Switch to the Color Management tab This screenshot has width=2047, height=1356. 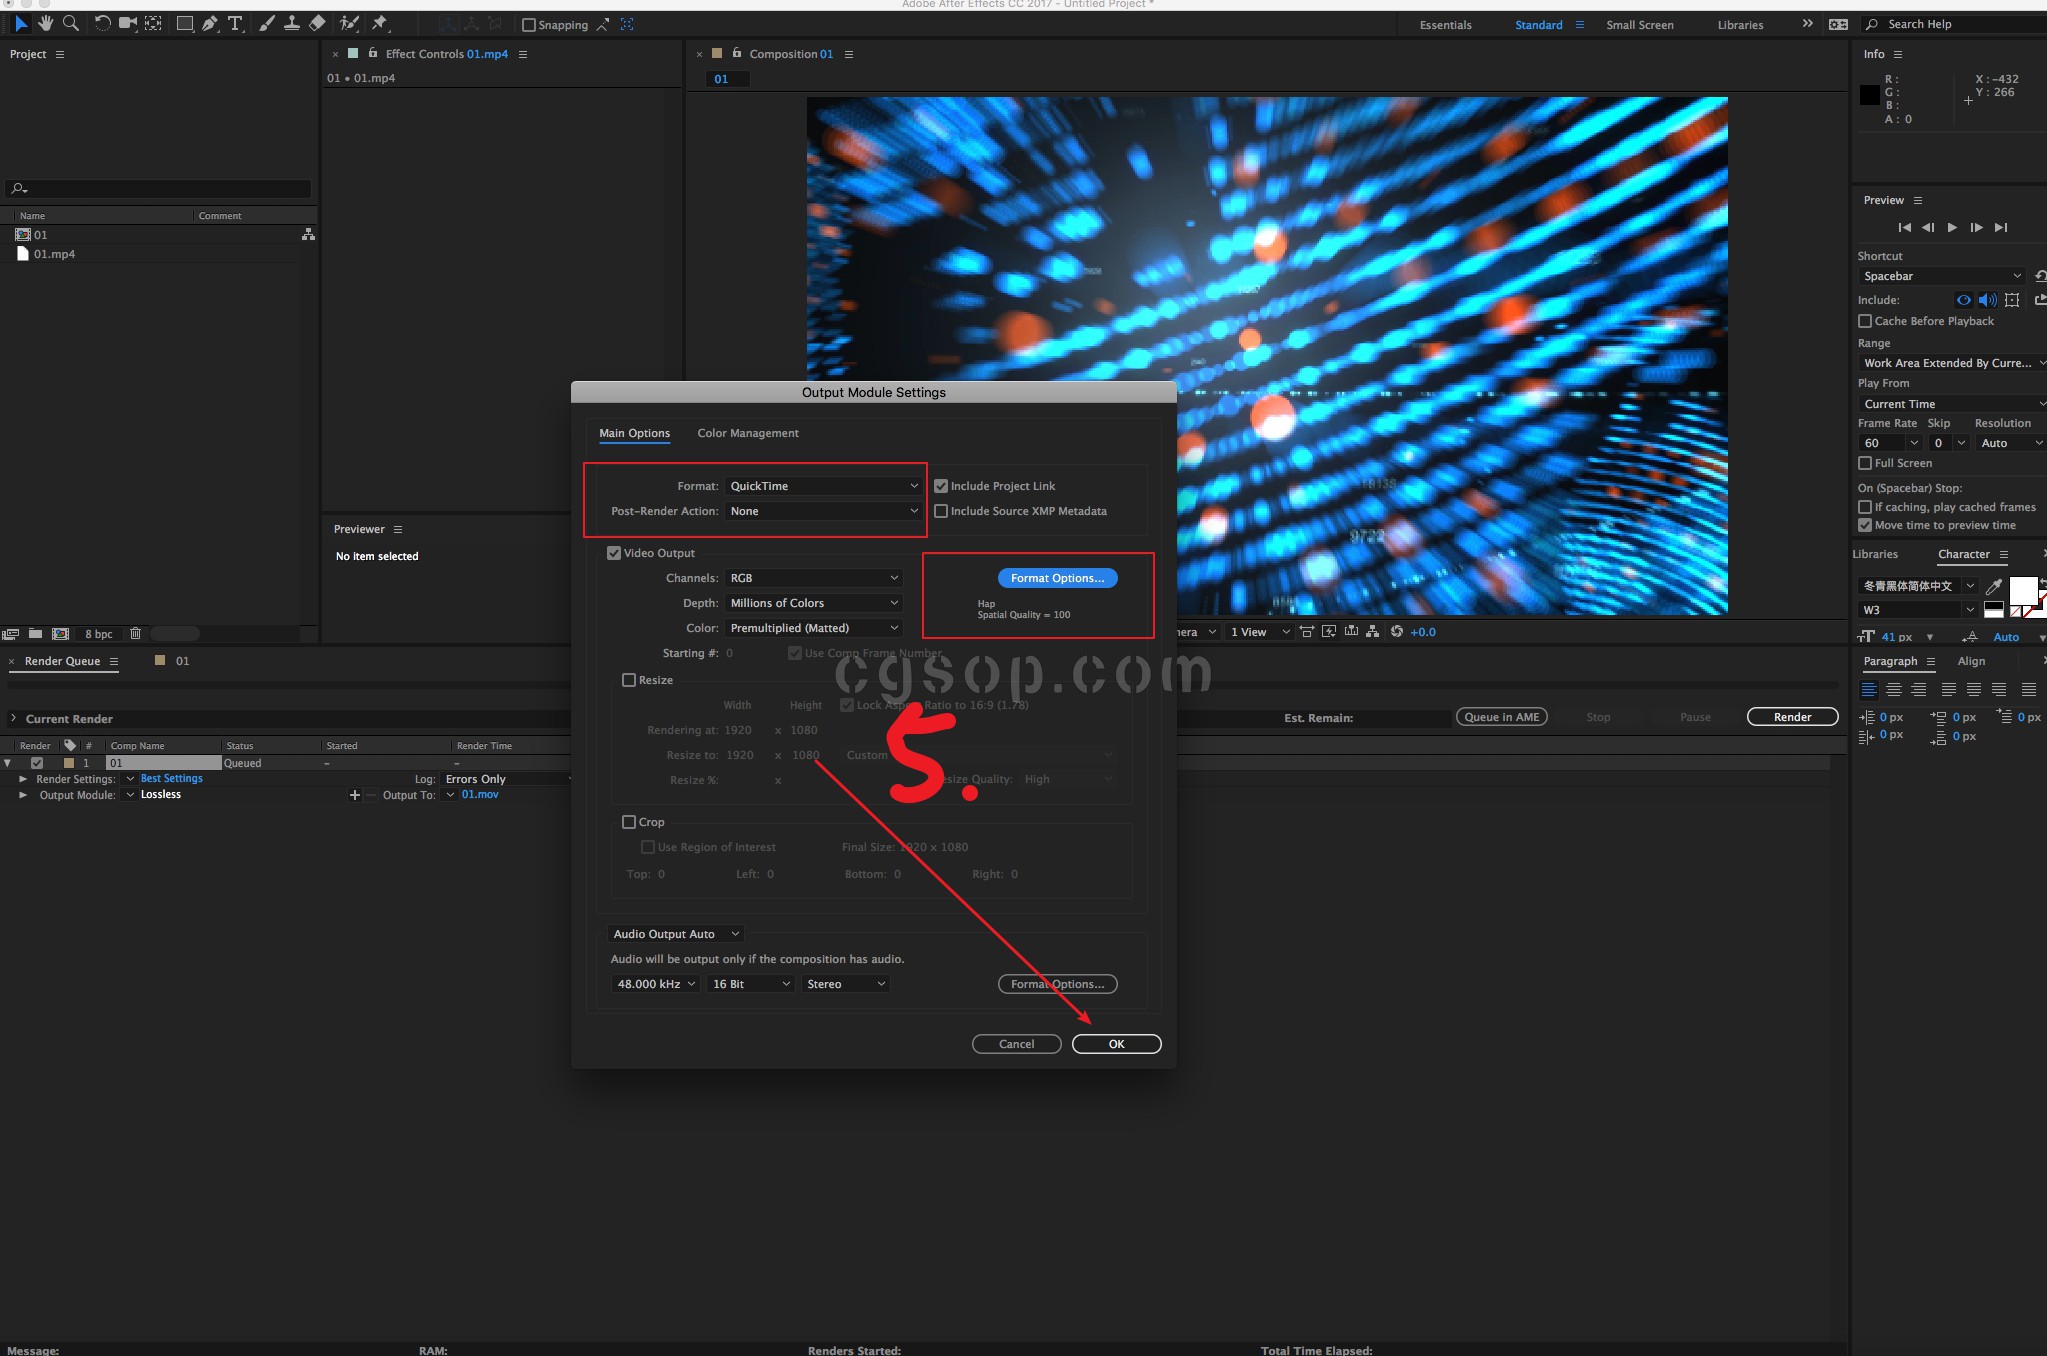click(x=747, y=433)
